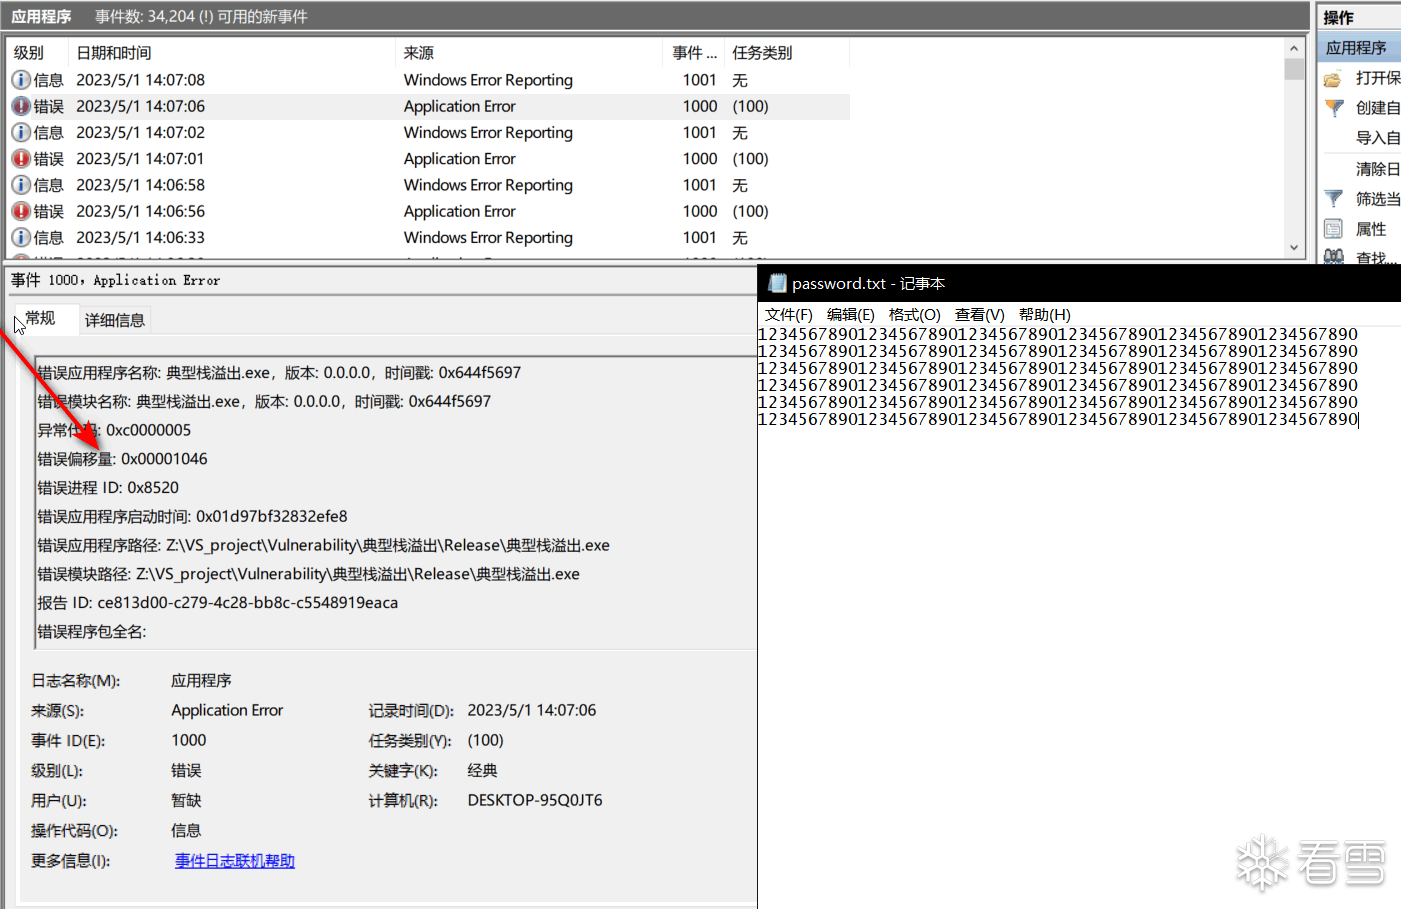The image size is (1401, 909).
Task: Click the 关键字(K) value 经典
Action: (x=482, y=771)
